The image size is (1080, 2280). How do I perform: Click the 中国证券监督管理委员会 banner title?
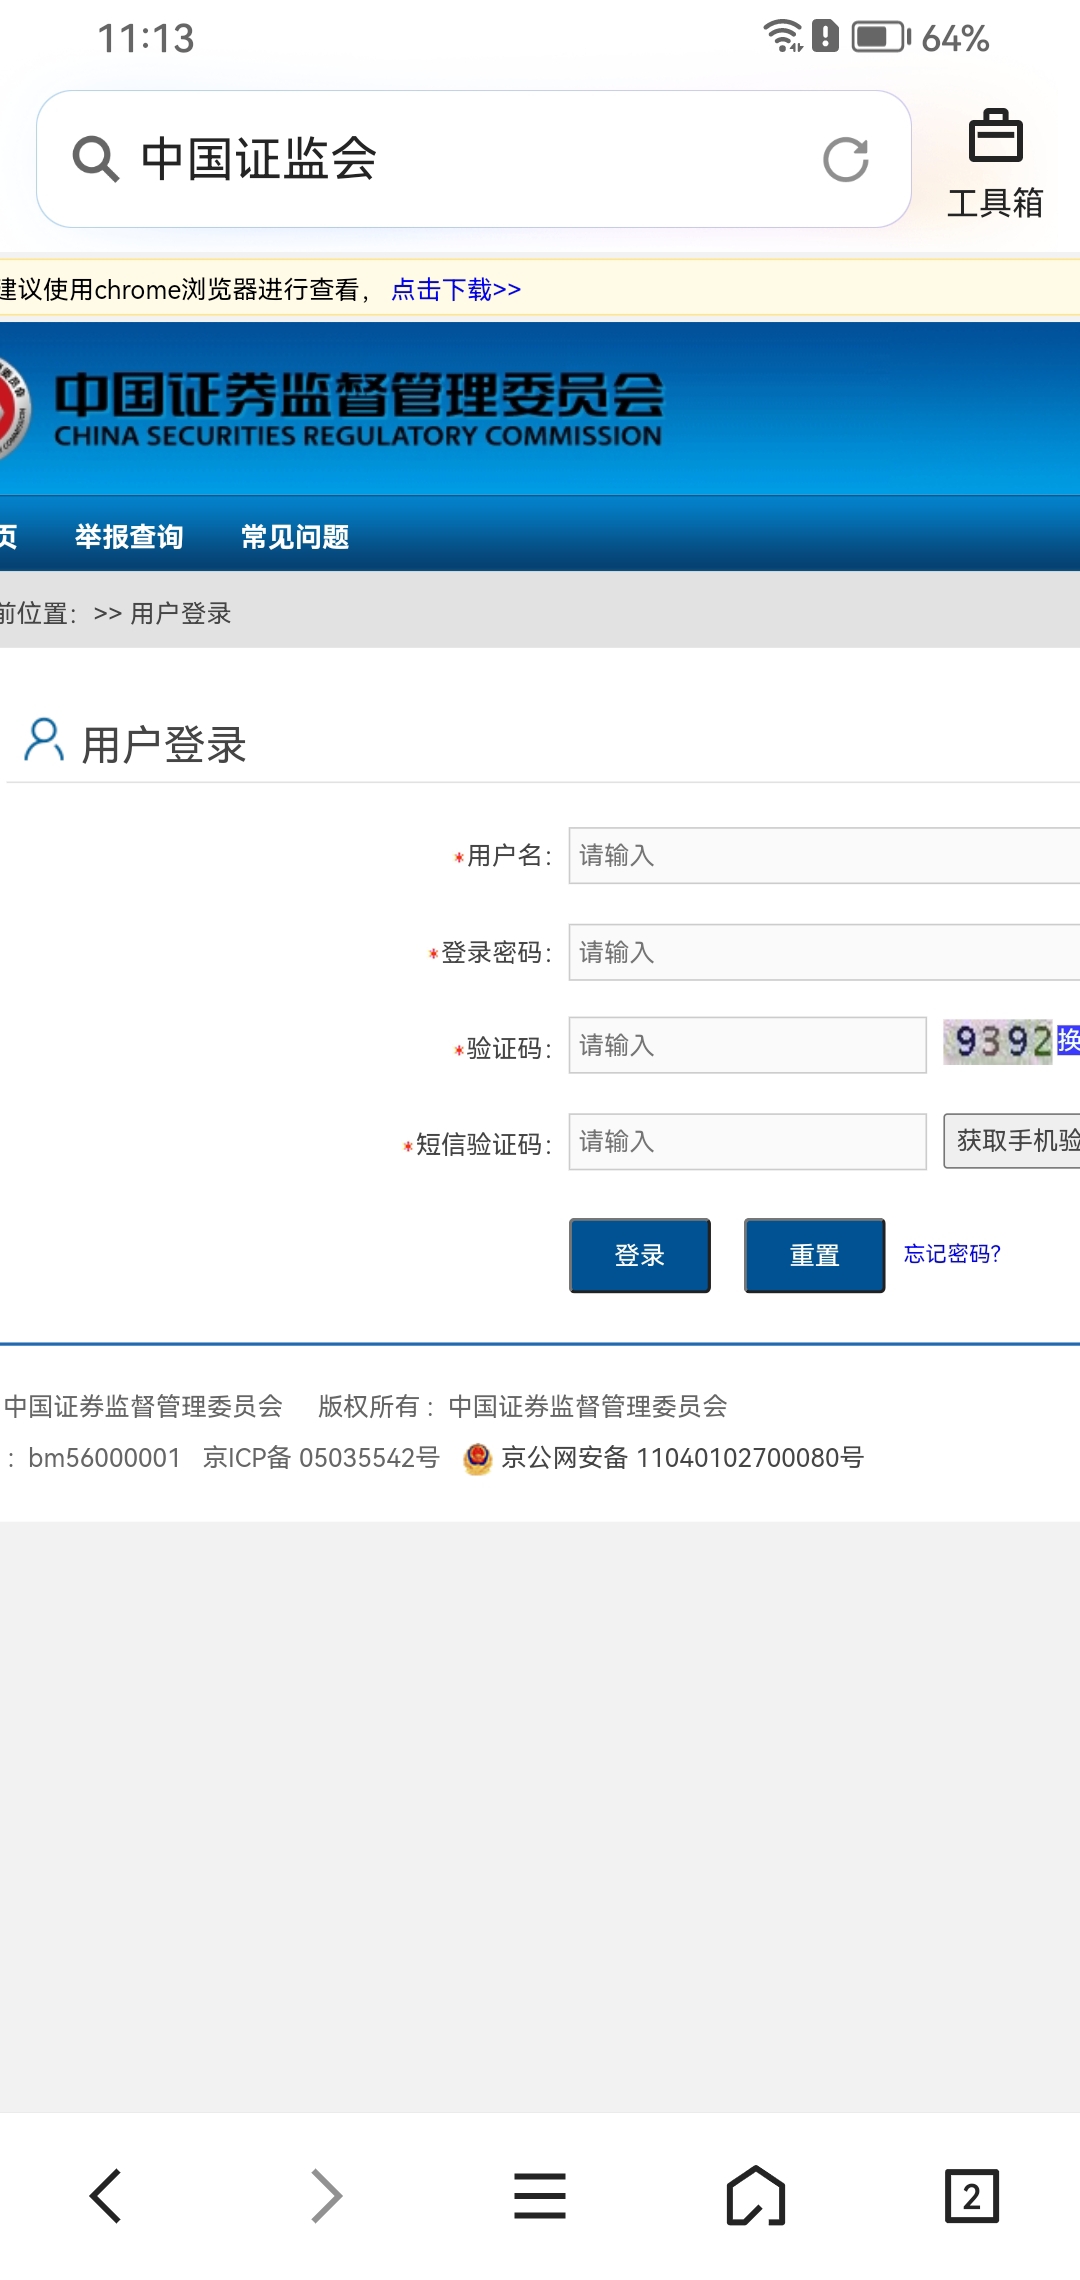pos(359,408)
